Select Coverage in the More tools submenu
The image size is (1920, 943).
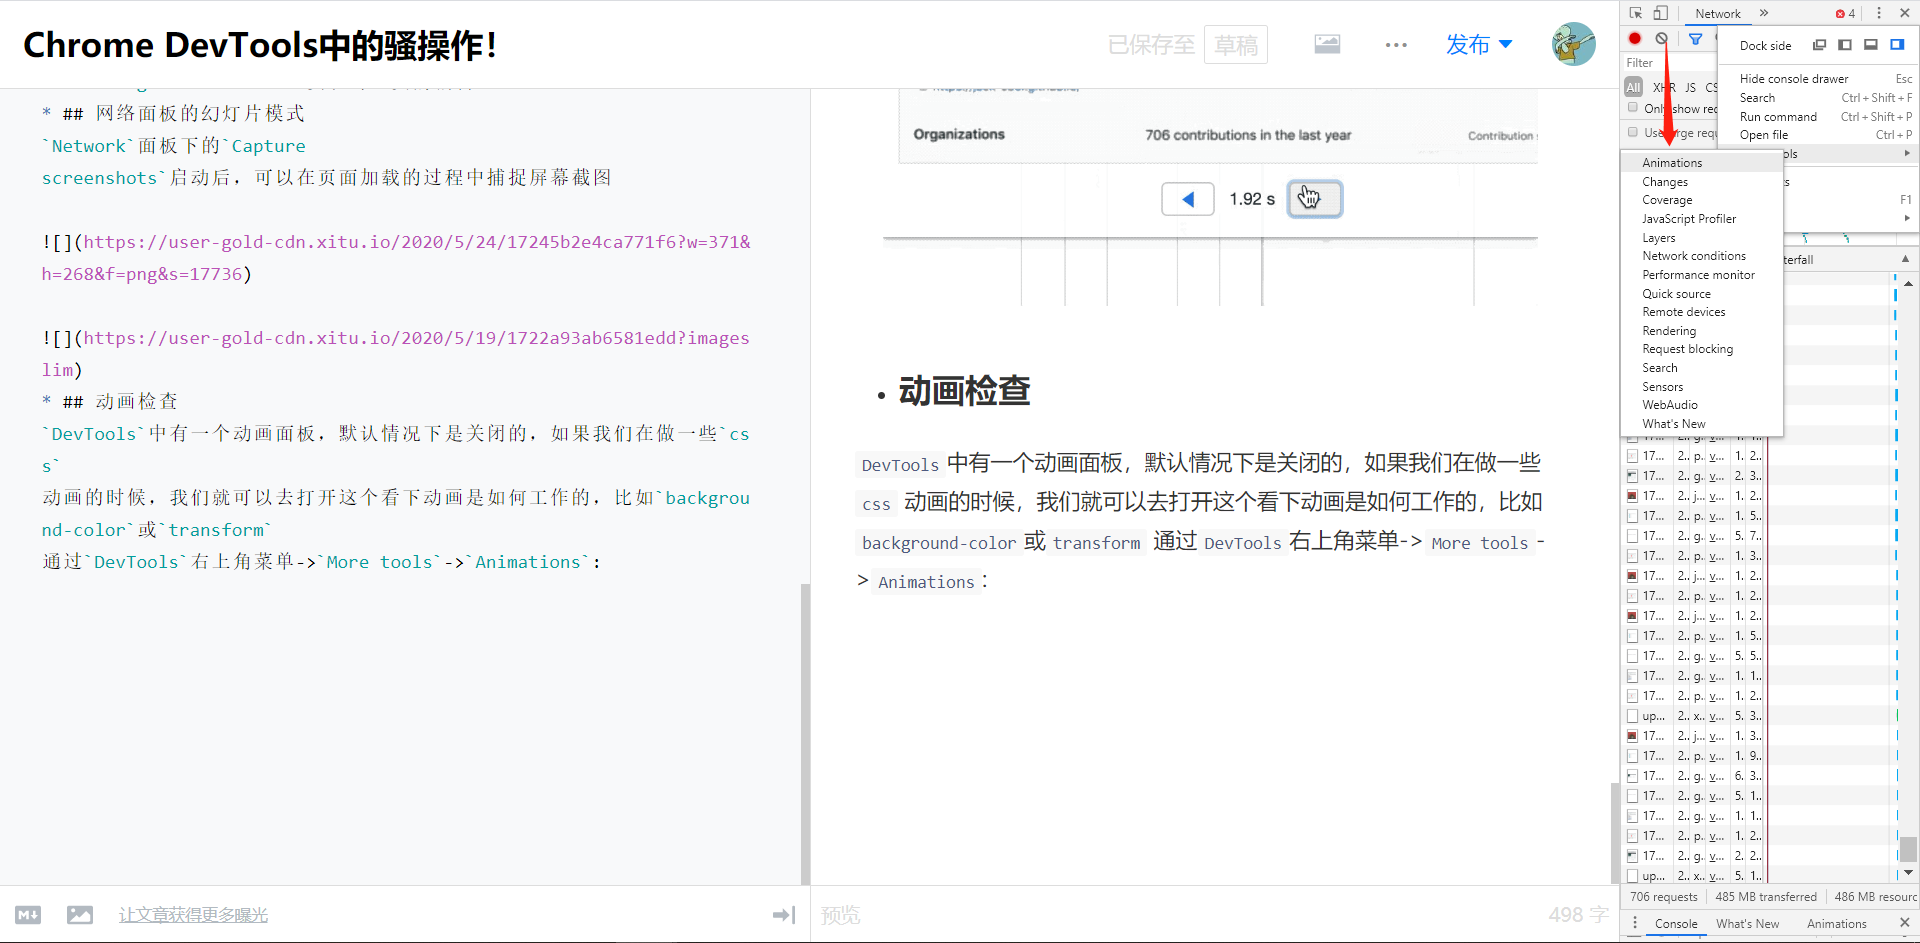[1702, 200]
